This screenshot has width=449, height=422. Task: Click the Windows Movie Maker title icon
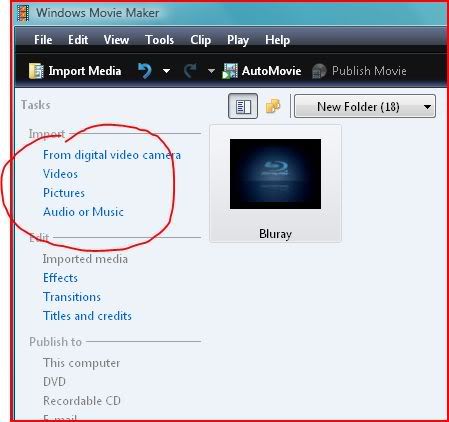(23, 13)
